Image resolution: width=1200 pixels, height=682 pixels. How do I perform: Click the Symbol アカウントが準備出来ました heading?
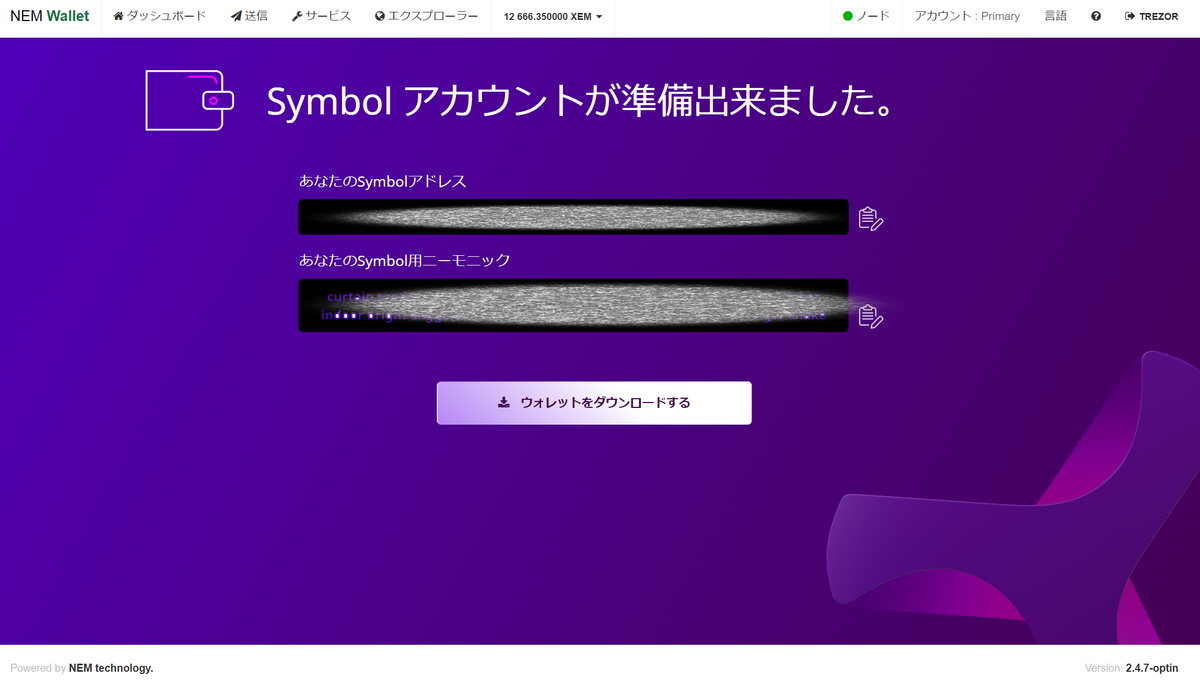[580, 101]
